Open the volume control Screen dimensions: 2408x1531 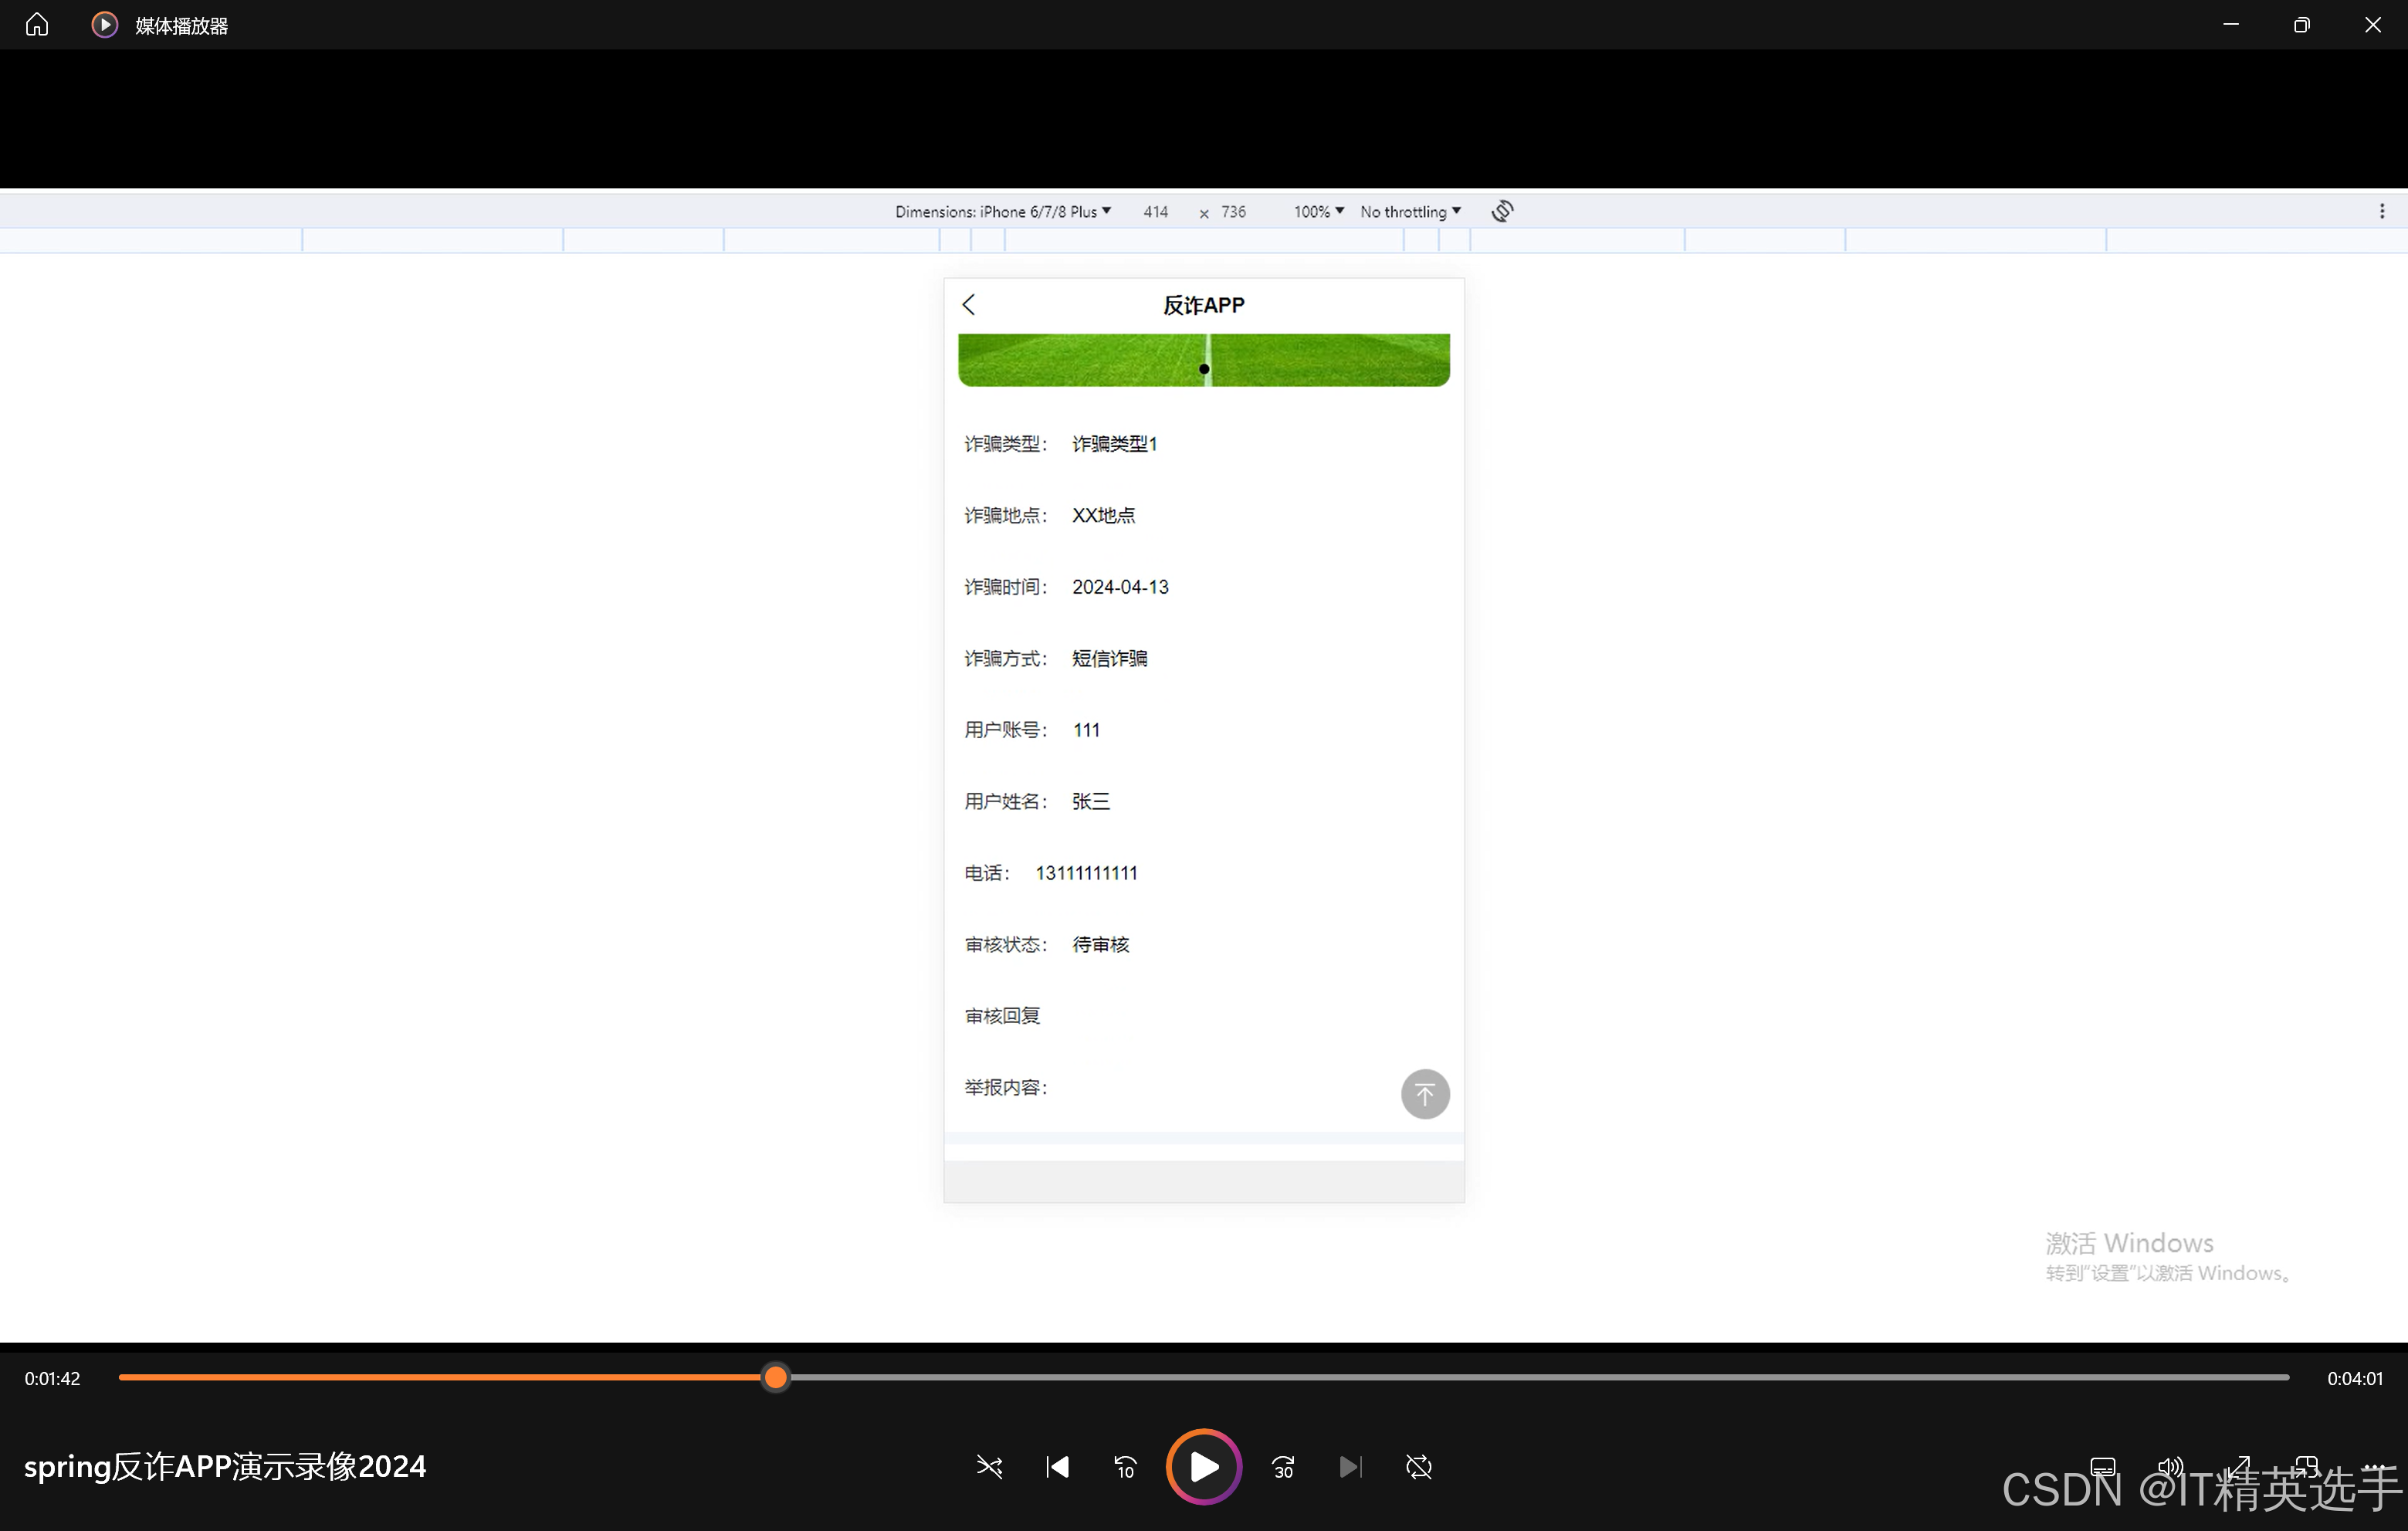2170,1467
